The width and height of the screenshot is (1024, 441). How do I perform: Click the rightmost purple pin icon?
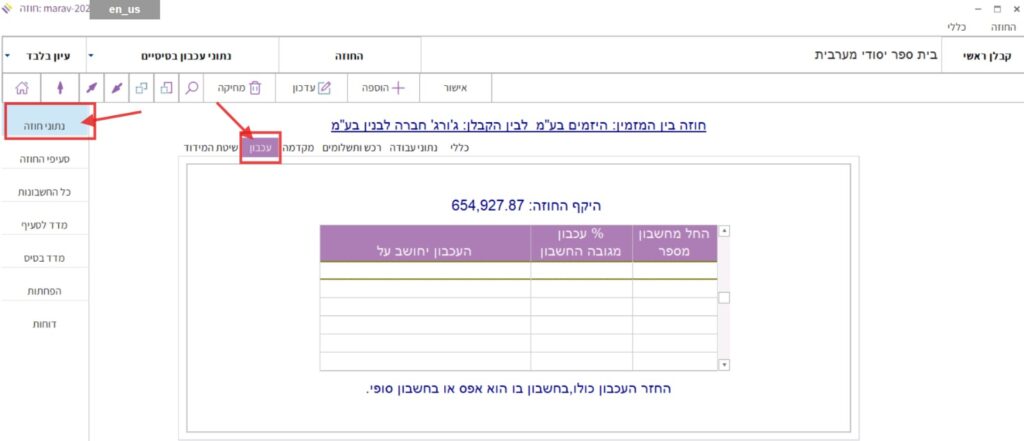pos(117,88)
